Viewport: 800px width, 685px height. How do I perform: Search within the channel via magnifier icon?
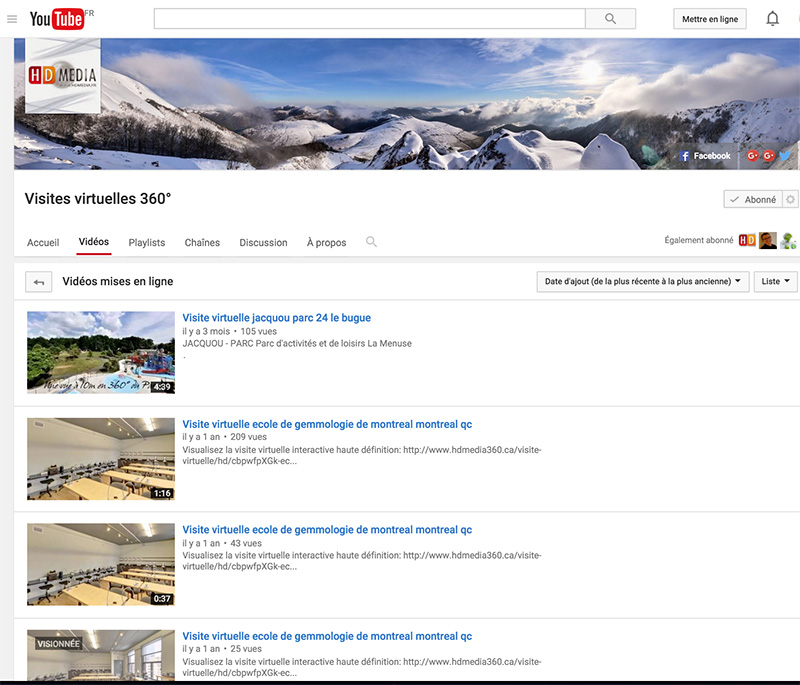tap(372, 242)
